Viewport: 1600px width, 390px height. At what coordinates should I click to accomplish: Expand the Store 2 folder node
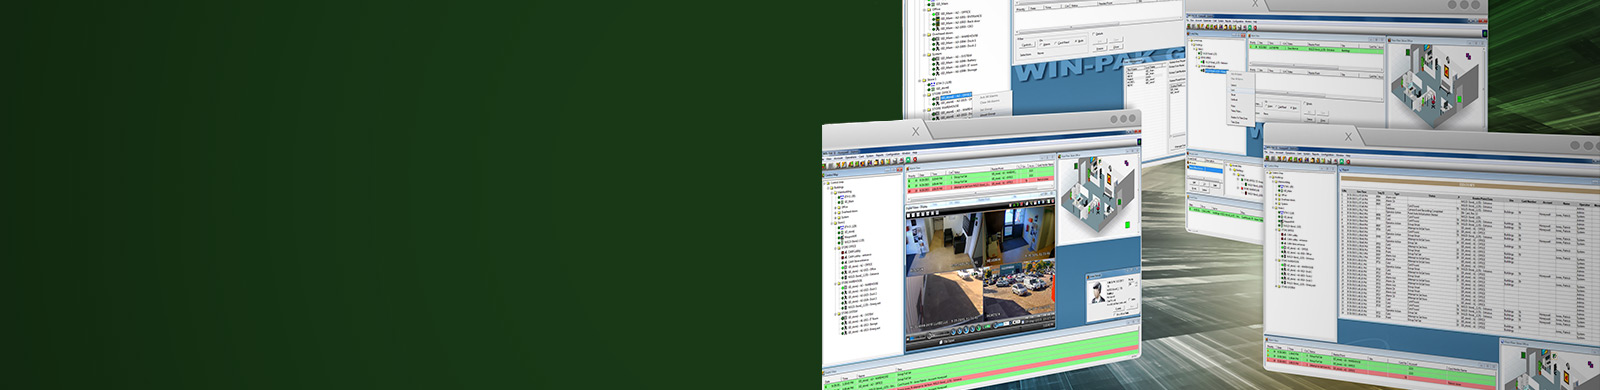[x=921, y=80]
